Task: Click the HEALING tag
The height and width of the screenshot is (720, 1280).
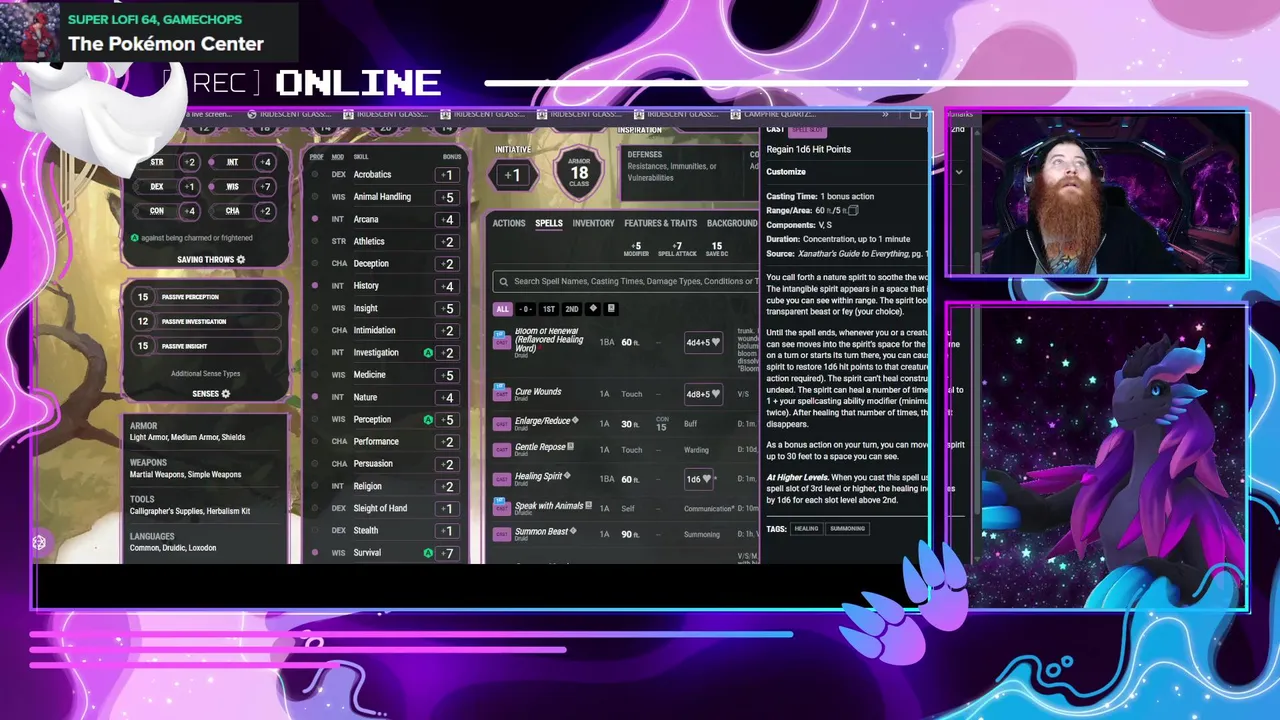Action: click(x=806, y=529)
